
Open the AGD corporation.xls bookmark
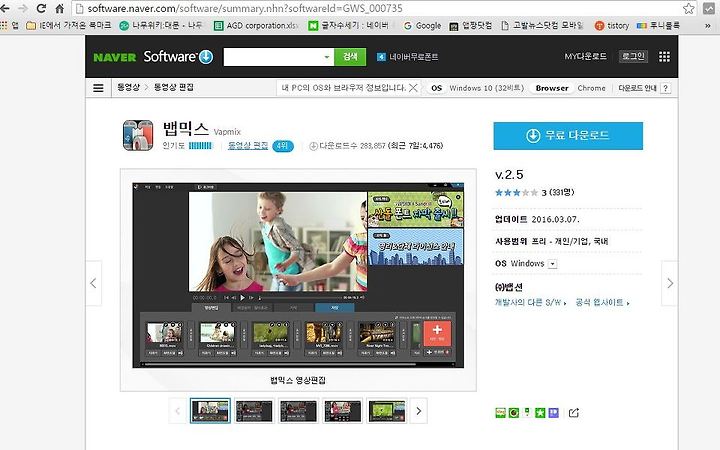[257, 26]
